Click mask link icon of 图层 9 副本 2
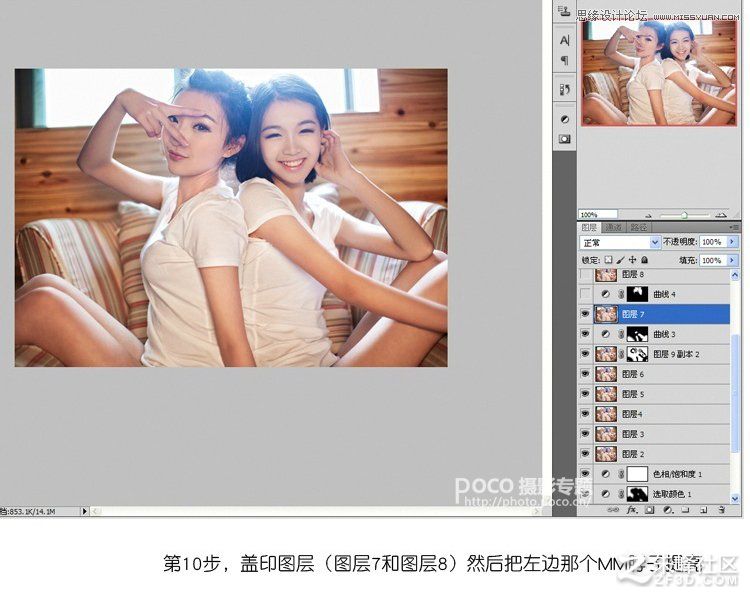 (x=621, y=354)
